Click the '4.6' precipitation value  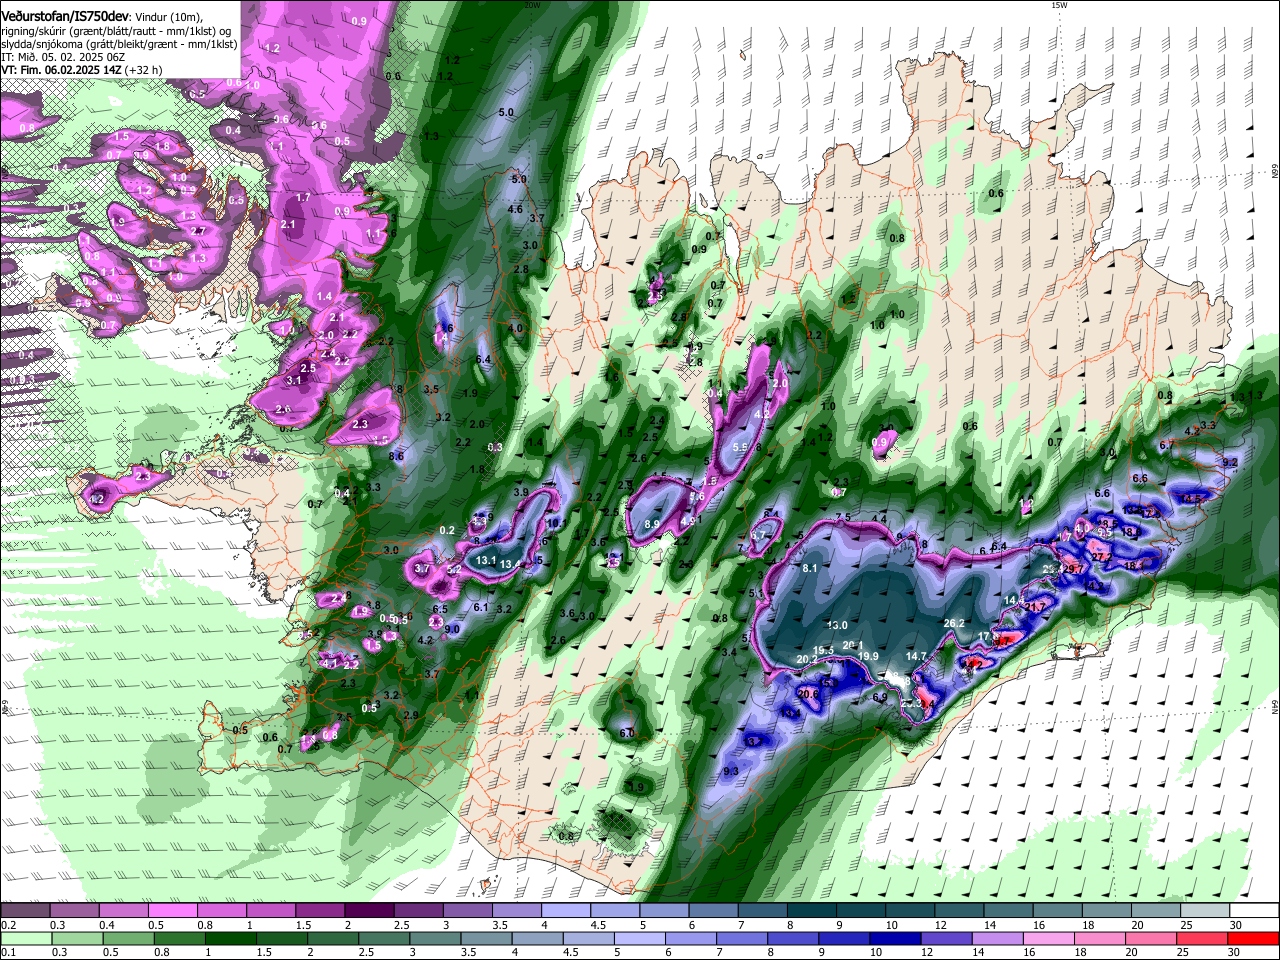pyautogui.click(x=515, y=209)
